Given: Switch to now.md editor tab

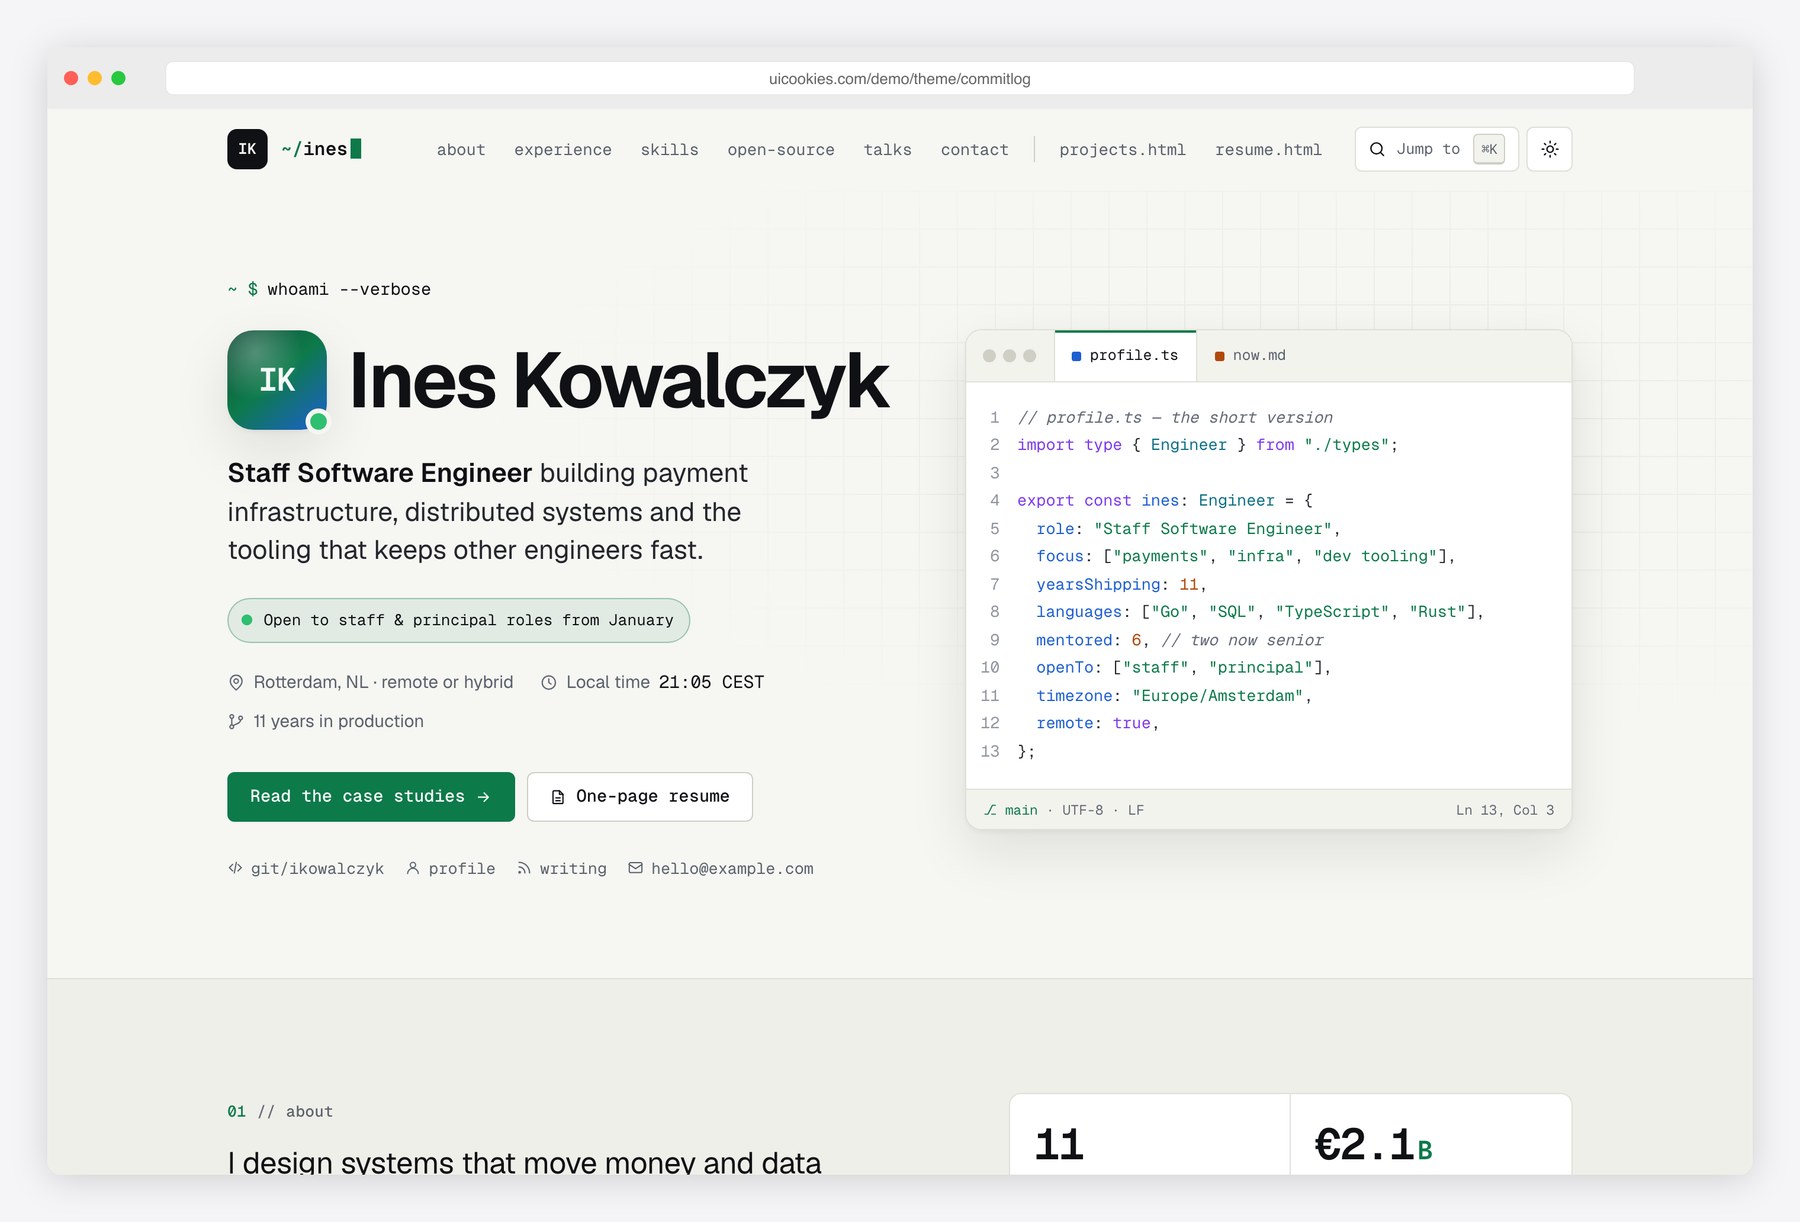Looking at the screenshot, I should pyautogui.click(x=1250, y=356).
